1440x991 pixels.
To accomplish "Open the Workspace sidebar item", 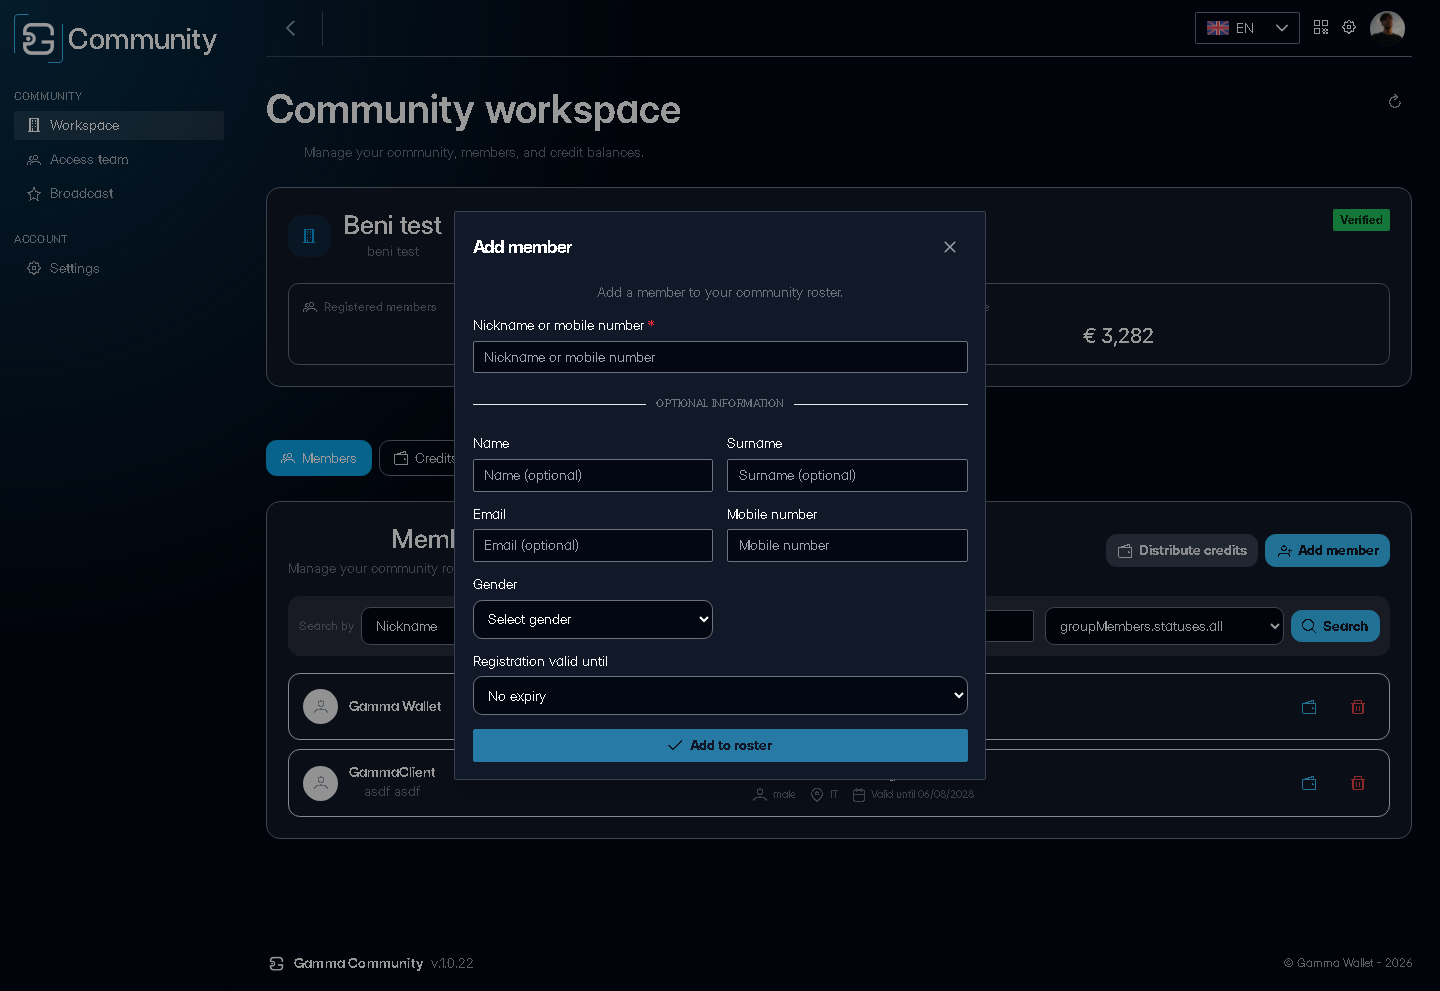I will [x=119, y=125].
